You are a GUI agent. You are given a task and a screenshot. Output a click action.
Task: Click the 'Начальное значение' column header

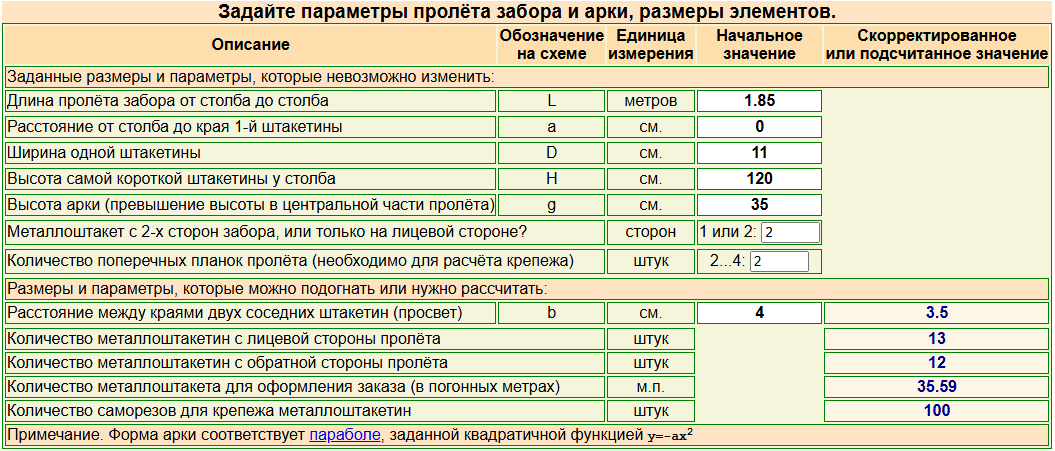760,45
